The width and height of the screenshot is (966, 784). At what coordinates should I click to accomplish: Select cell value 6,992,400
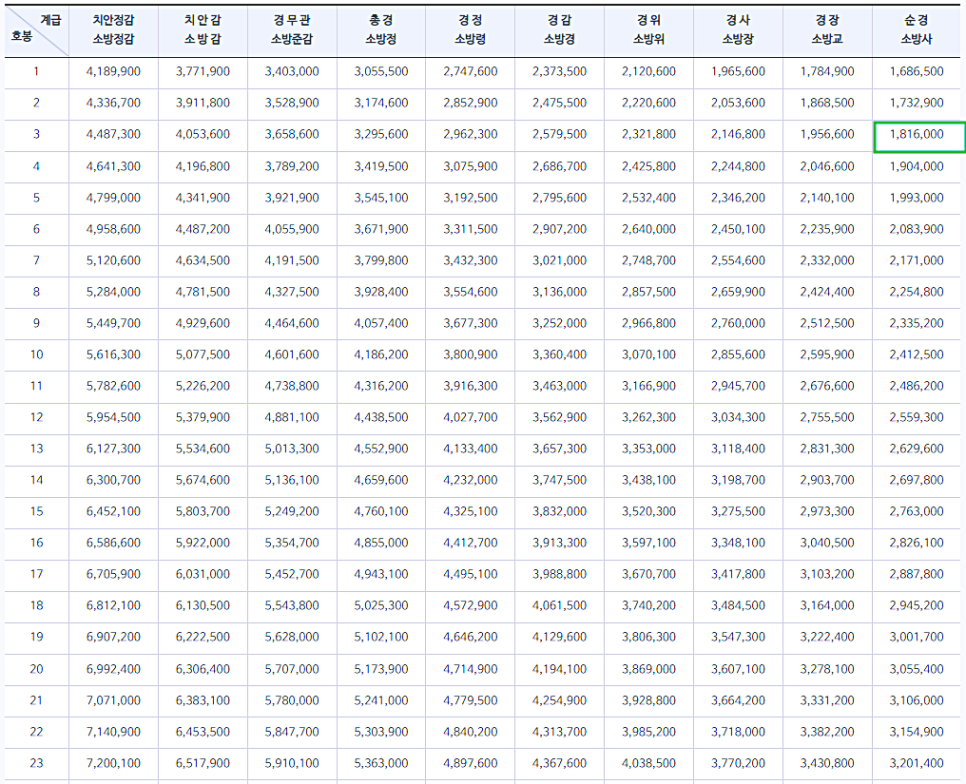pos(113,669)
